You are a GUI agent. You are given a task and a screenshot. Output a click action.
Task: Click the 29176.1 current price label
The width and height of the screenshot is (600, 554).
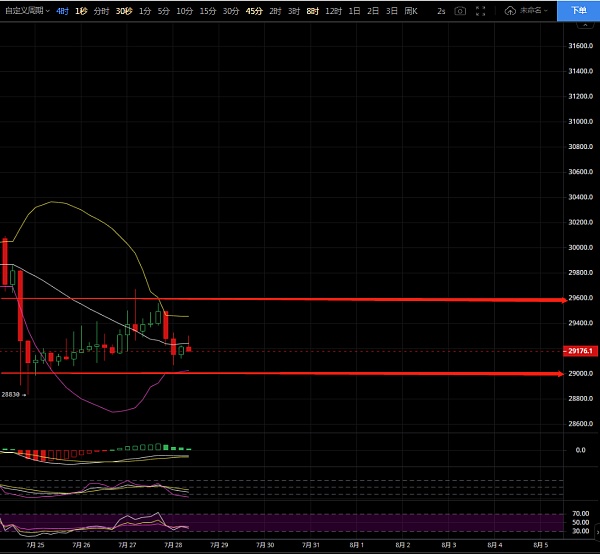[x=580, y=351]
